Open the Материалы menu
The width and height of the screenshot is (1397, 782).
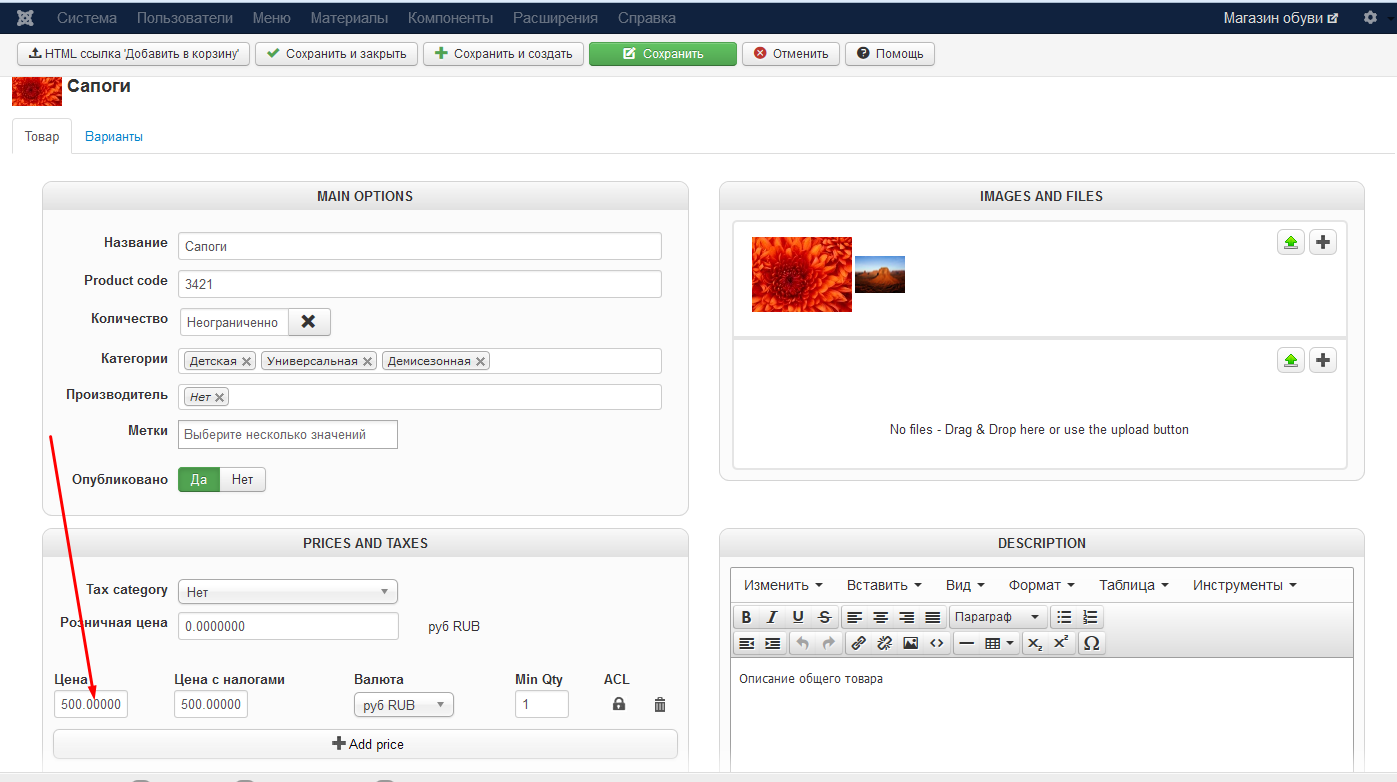coord(350,18)
